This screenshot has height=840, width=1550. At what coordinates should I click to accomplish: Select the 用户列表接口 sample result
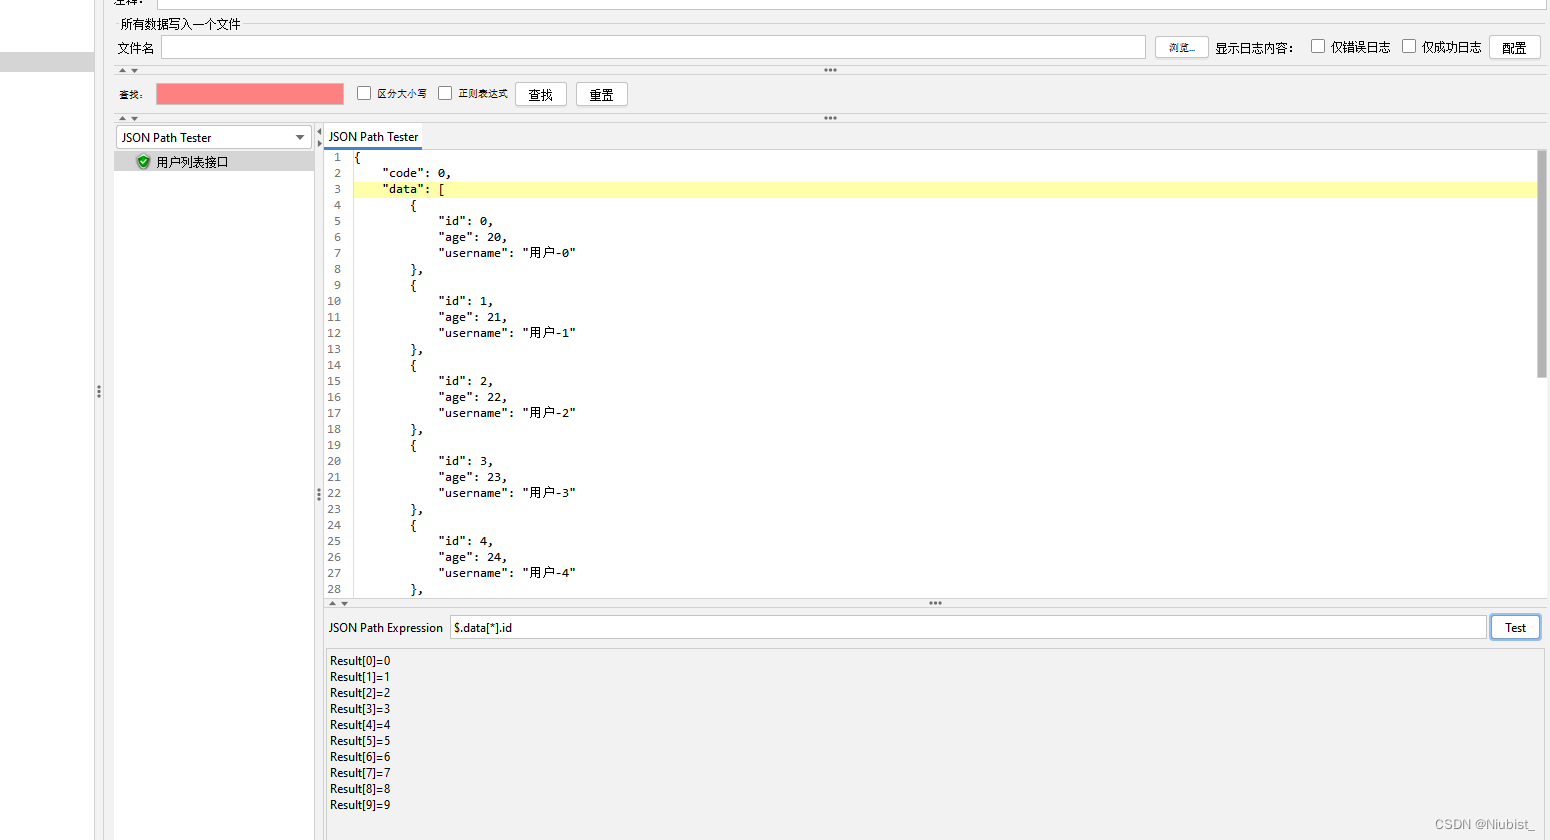[214, 162]
